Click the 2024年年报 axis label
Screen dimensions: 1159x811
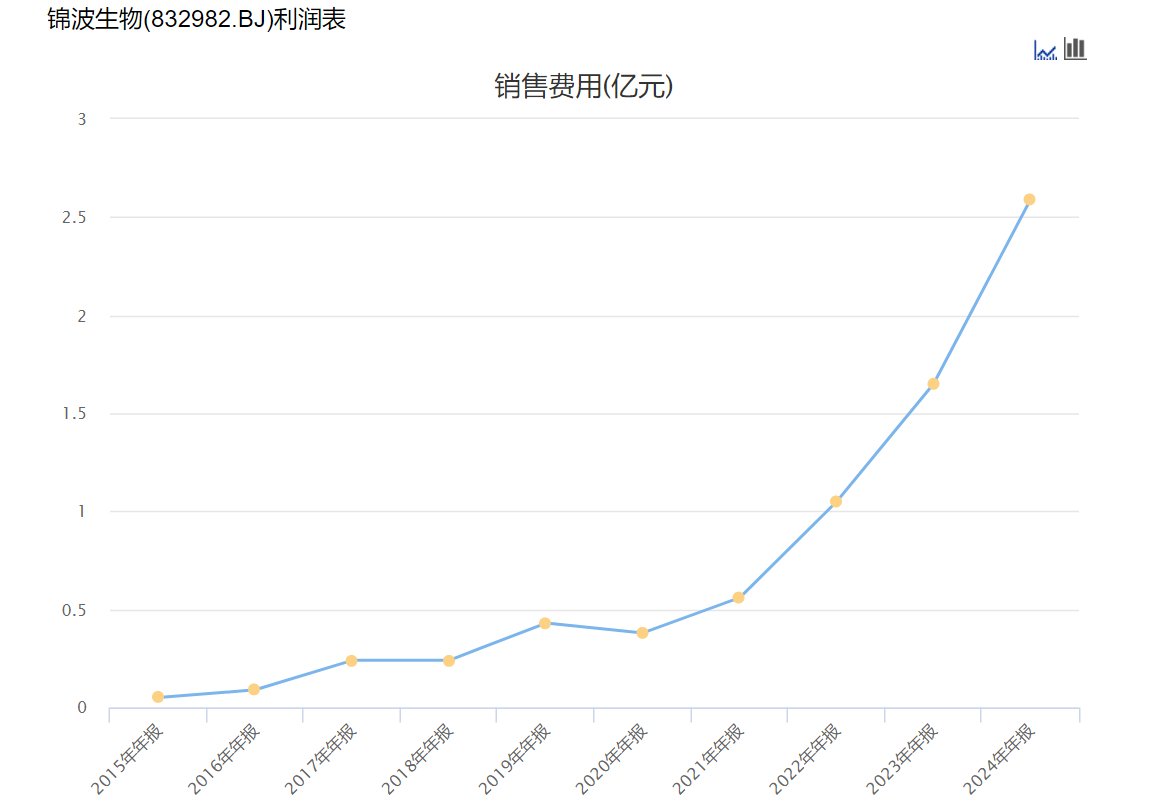(998, 760)
